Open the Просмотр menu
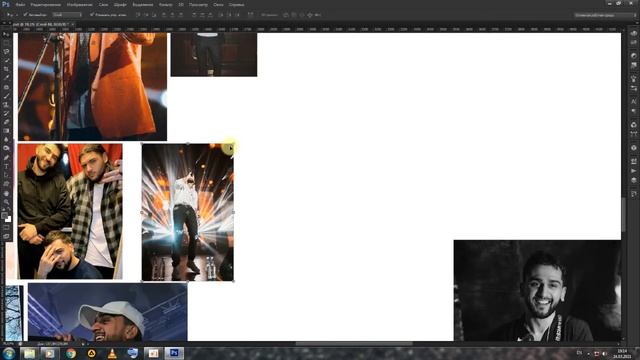The width and height of the screenshot is (640, 360). tap(198, 4)
